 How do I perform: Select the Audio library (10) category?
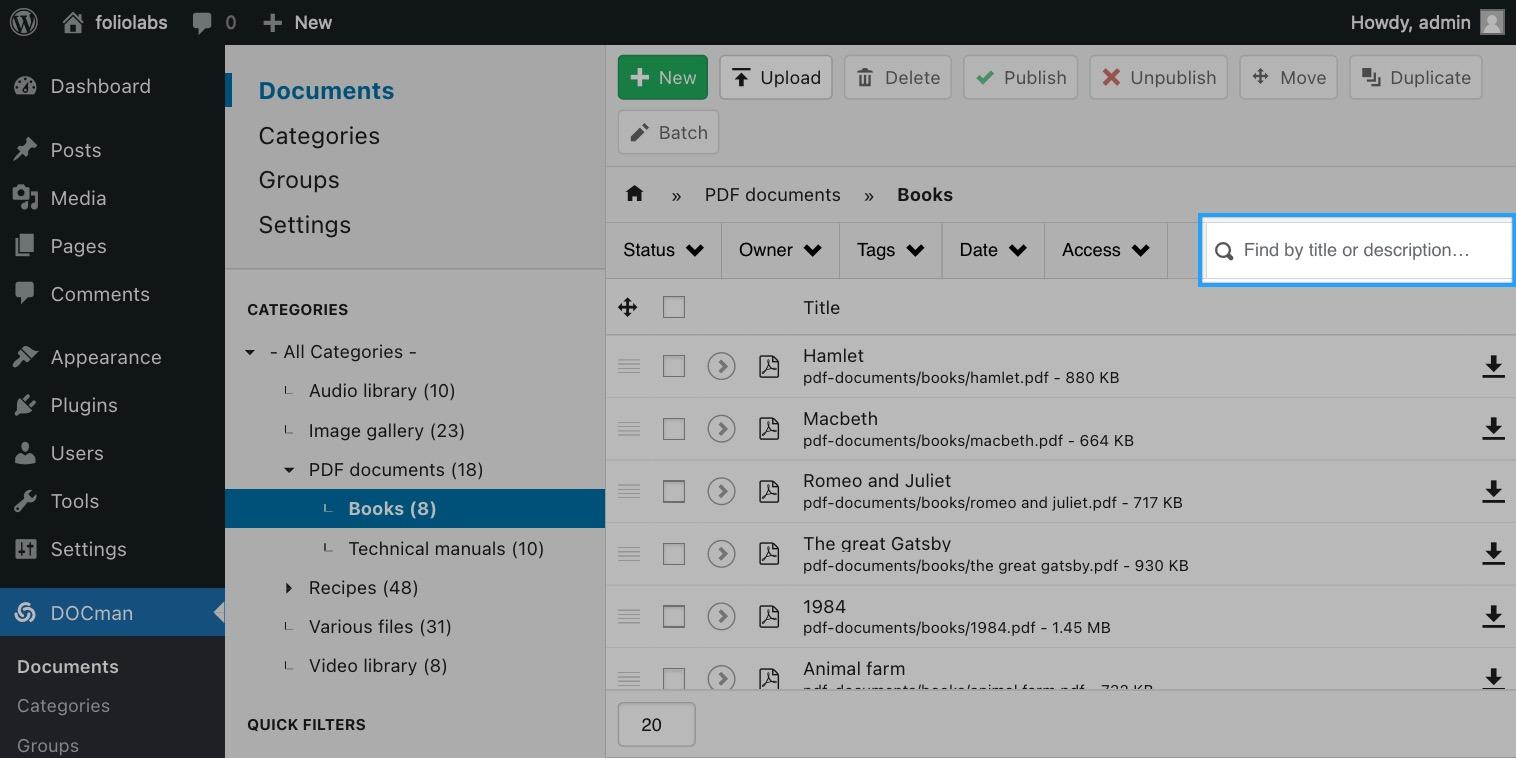(382, 391)
